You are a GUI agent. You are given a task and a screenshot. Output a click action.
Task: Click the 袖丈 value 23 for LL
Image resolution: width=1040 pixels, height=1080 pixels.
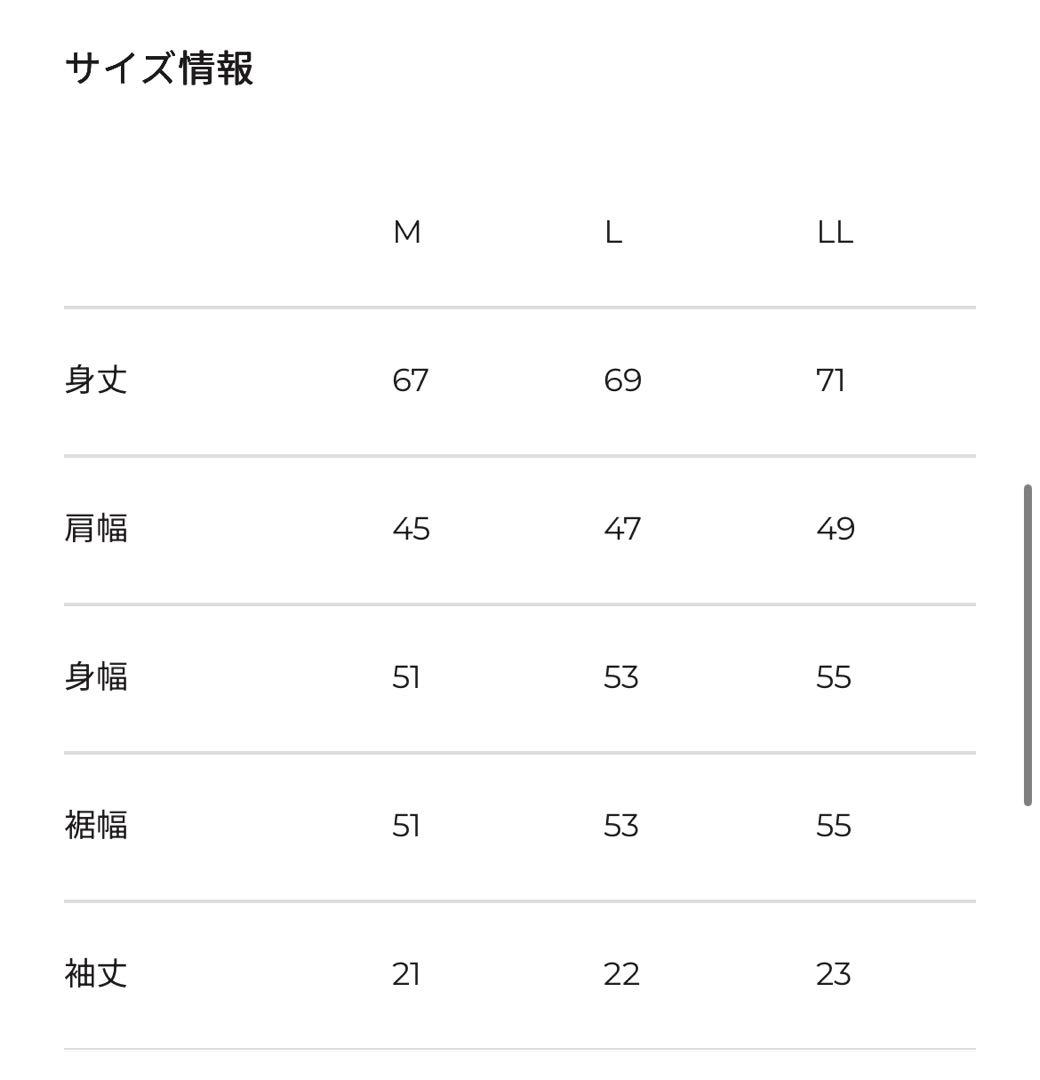click(x=833, y=973)
